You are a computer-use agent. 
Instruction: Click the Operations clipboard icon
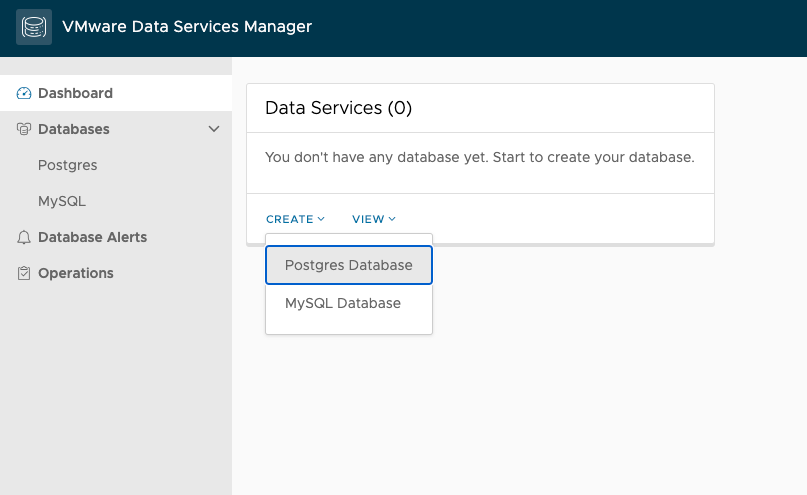click(x=24, y=273)
